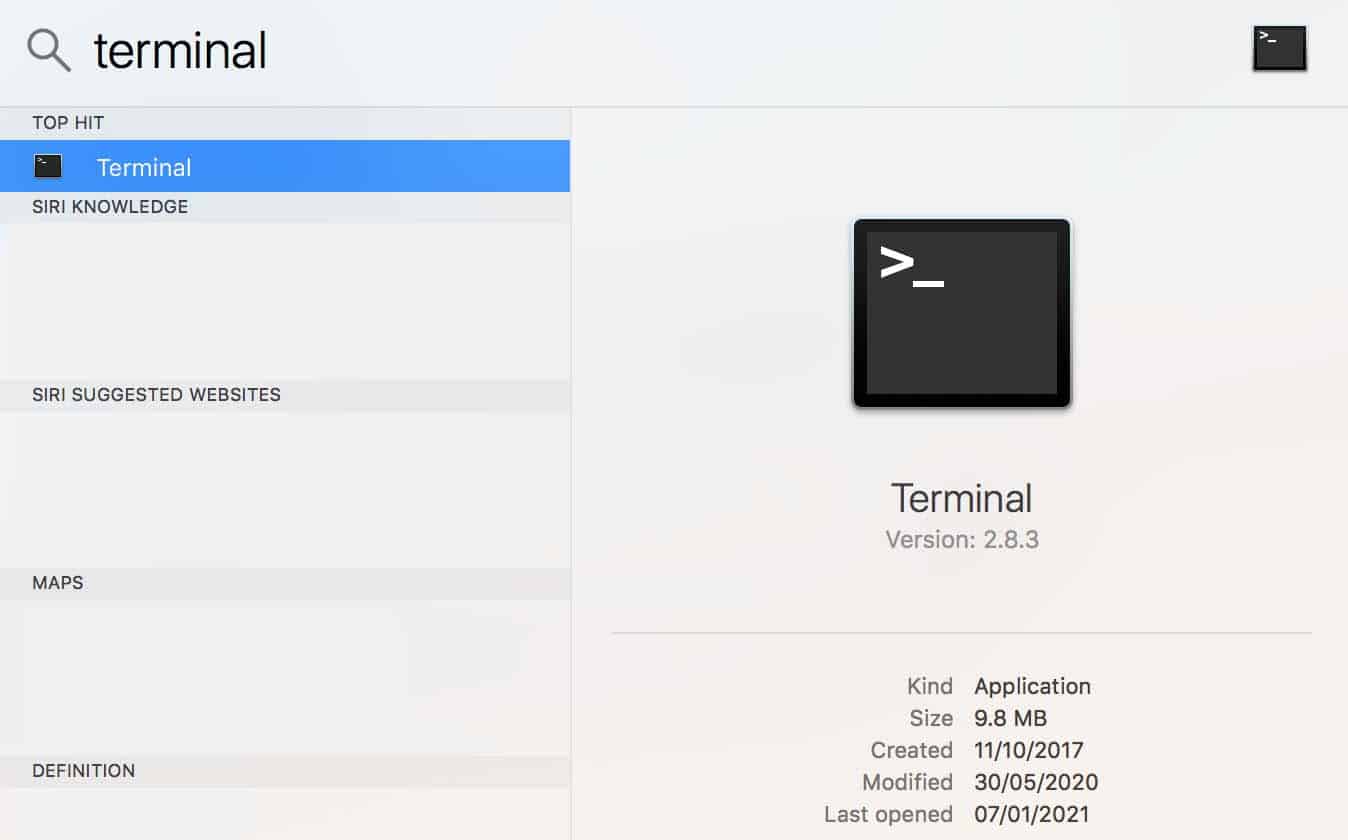
Task: Click the dark app icon beside the Terminal label
Action: click(47, 166)
